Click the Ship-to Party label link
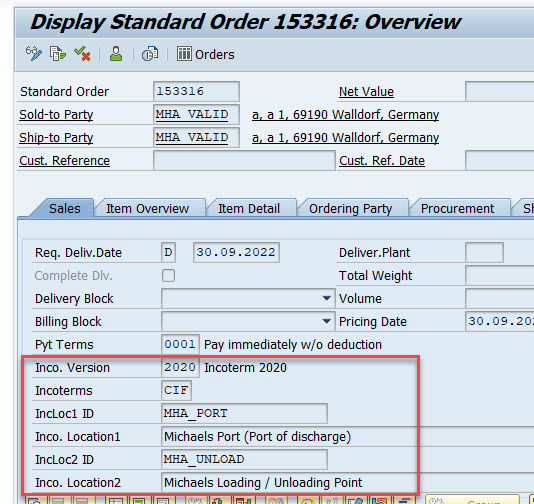 tap(56, 138)
